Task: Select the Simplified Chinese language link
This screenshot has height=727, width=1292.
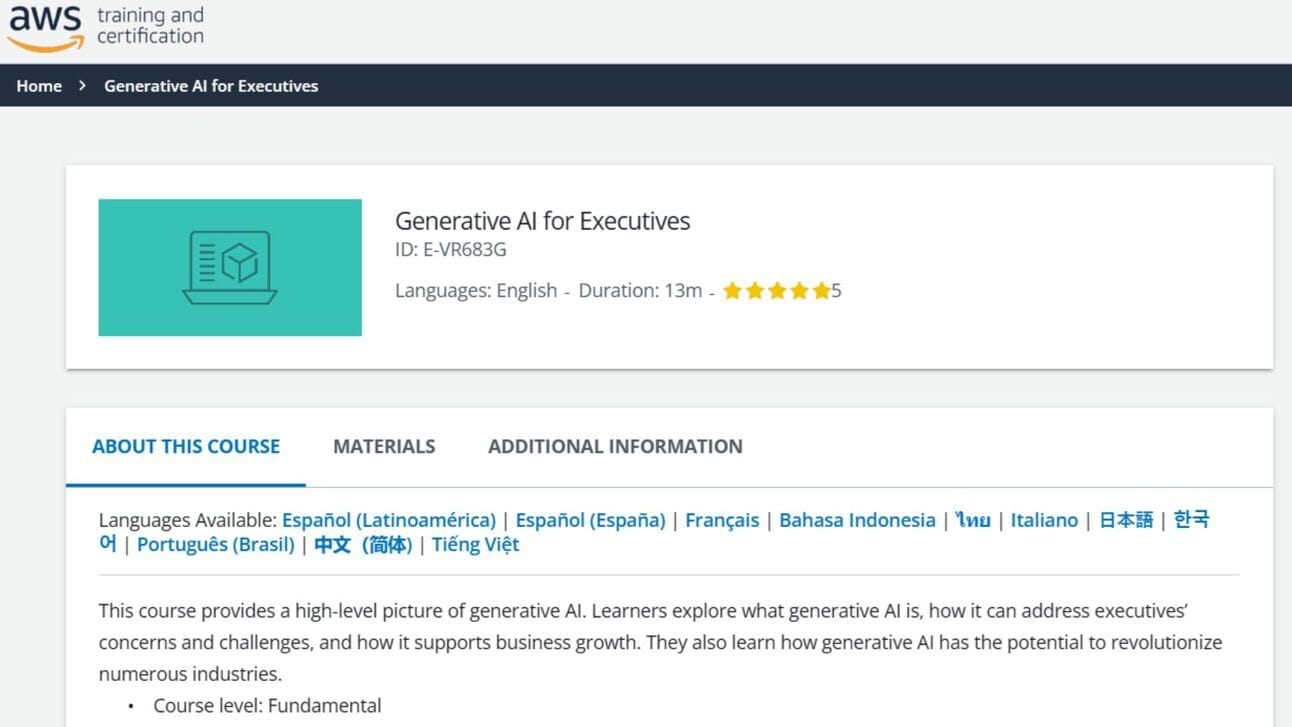Action: [x=363, y=545]
